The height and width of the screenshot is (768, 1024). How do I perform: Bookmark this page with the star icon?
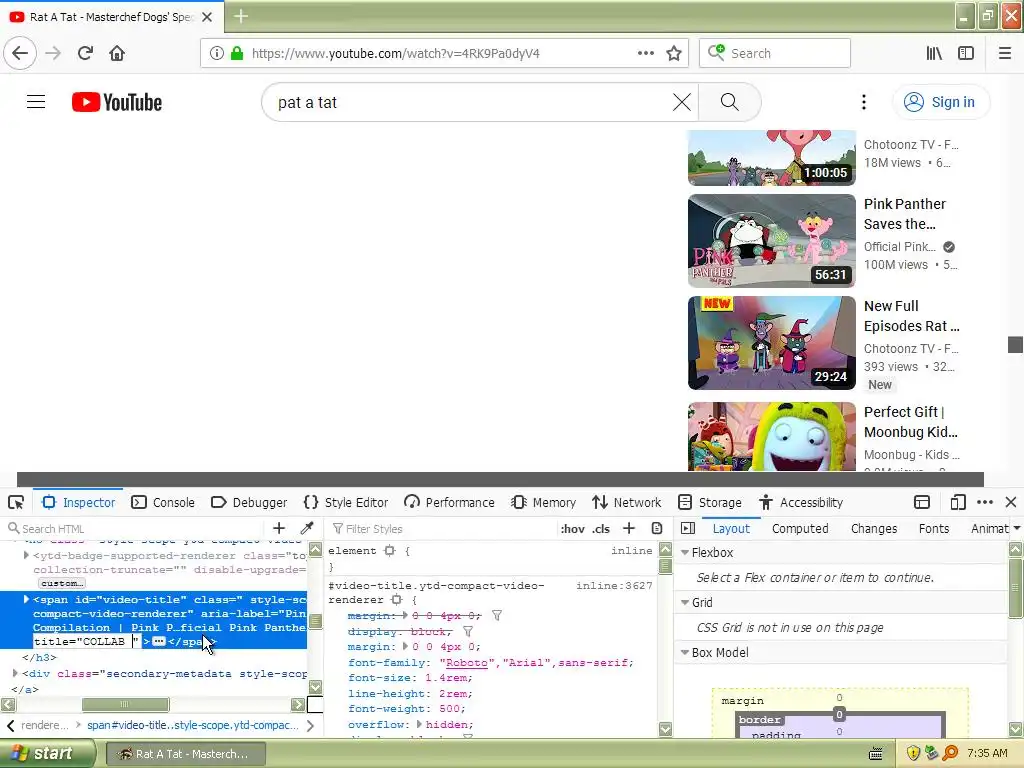tap(674, 53)
